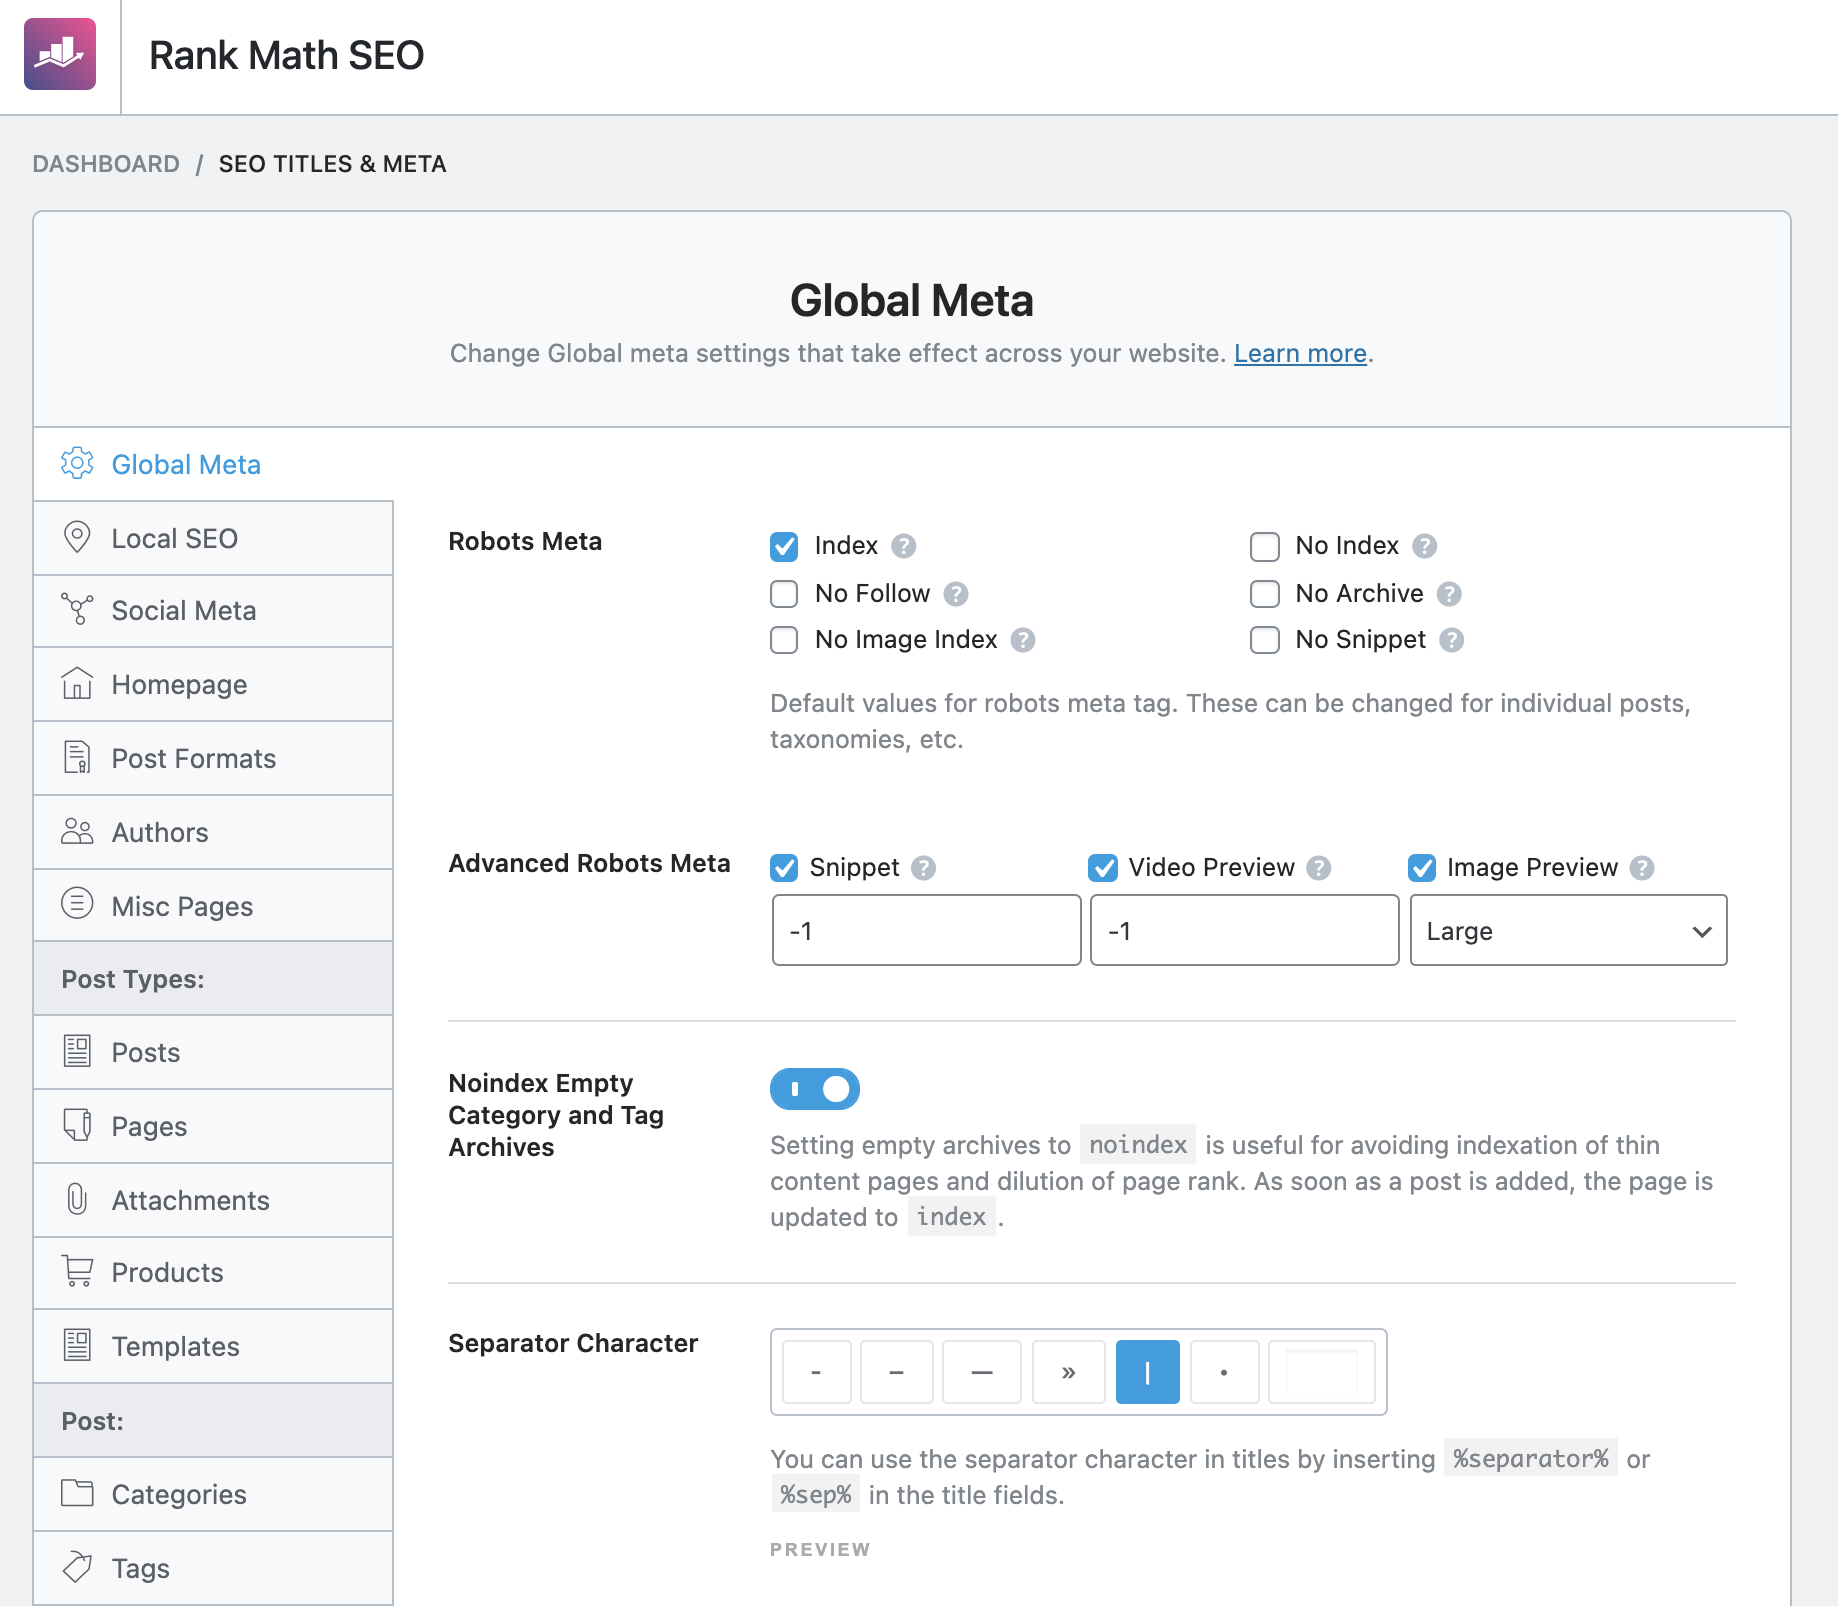Open help tooltip next to Image Preview
The width and height of the screenshot is (1838, 1606).
[x=1642, y=868]
